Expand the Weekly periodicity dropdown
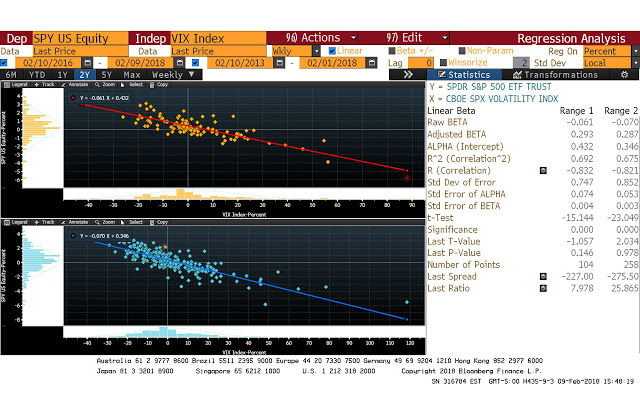The image size is (640, 394). coord(191,75)
